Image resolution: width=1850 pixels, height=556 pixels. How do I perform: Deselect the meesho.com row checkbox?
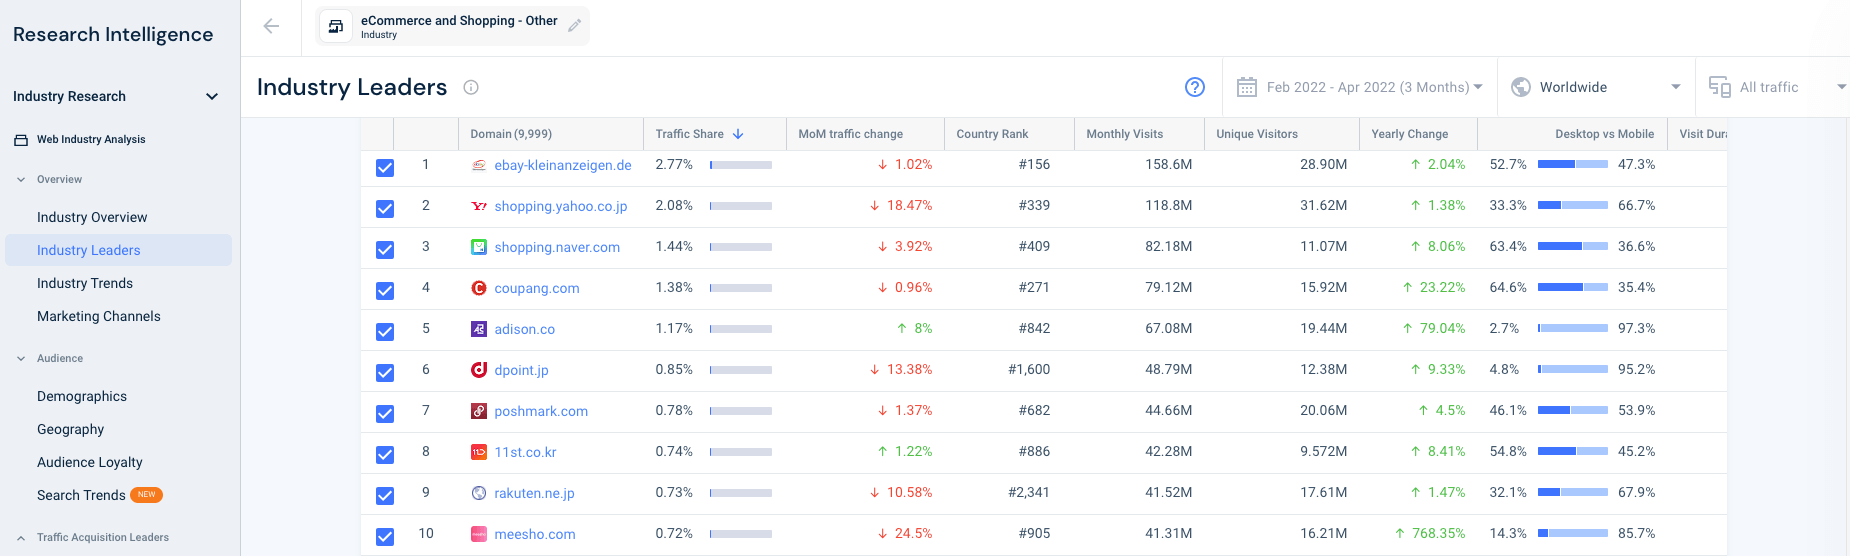pos(385,537)
